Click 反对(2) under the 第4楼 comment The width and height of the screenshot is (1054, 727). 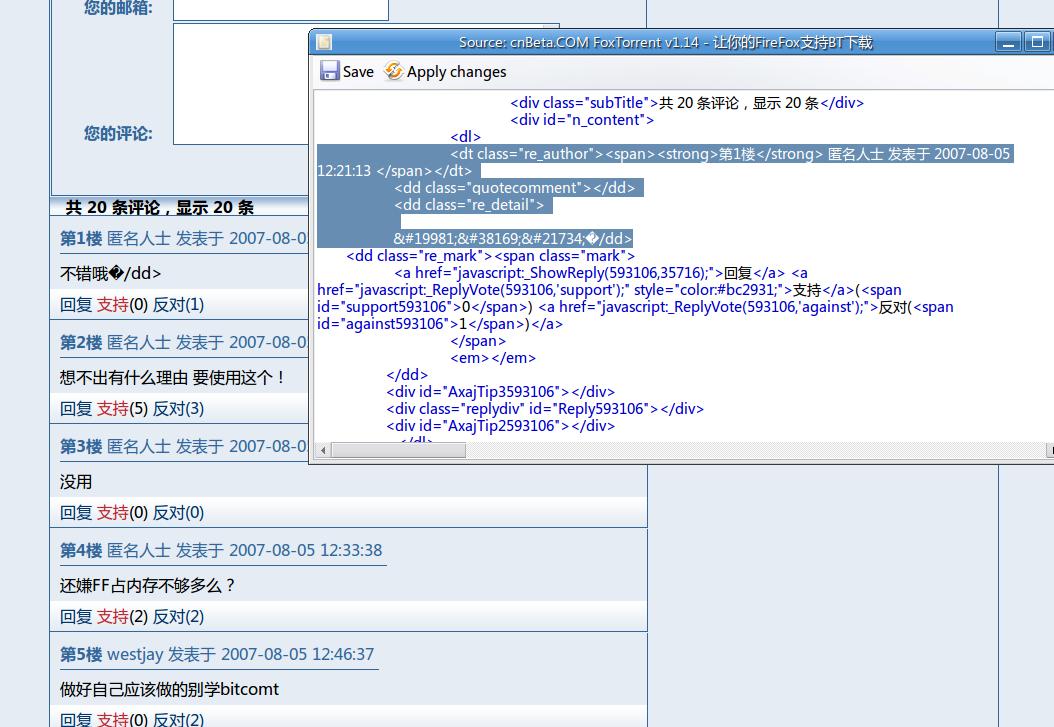pyautogui.click(x=178, y=617)
